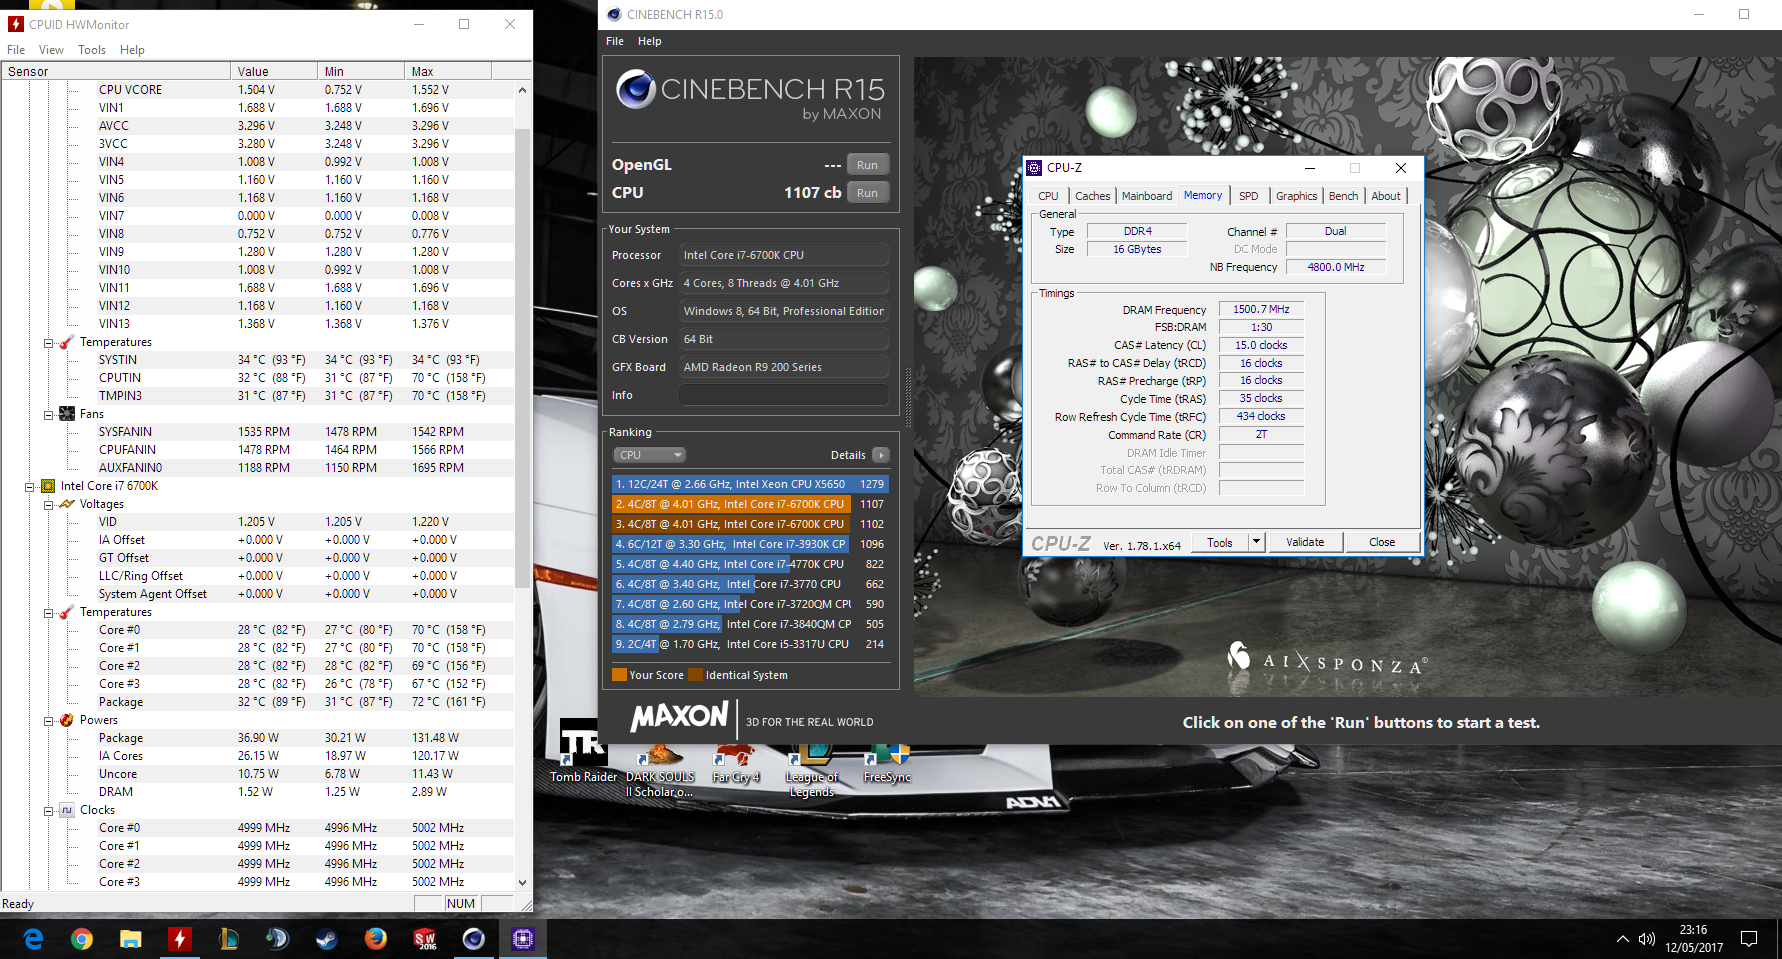Click the HWMonitor vertical scrollbar
This screenshot has width=1782, height=959.
click(x=522, y=358)
